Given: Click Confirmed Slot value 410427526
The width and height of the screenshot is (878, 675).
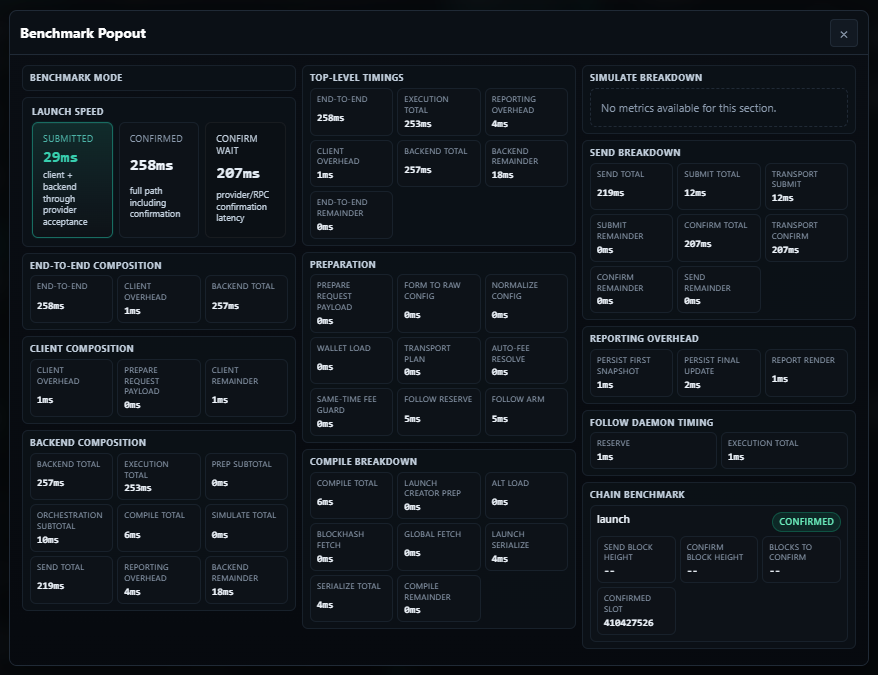Looking at the screenshot, I should [x=628, y=623].
